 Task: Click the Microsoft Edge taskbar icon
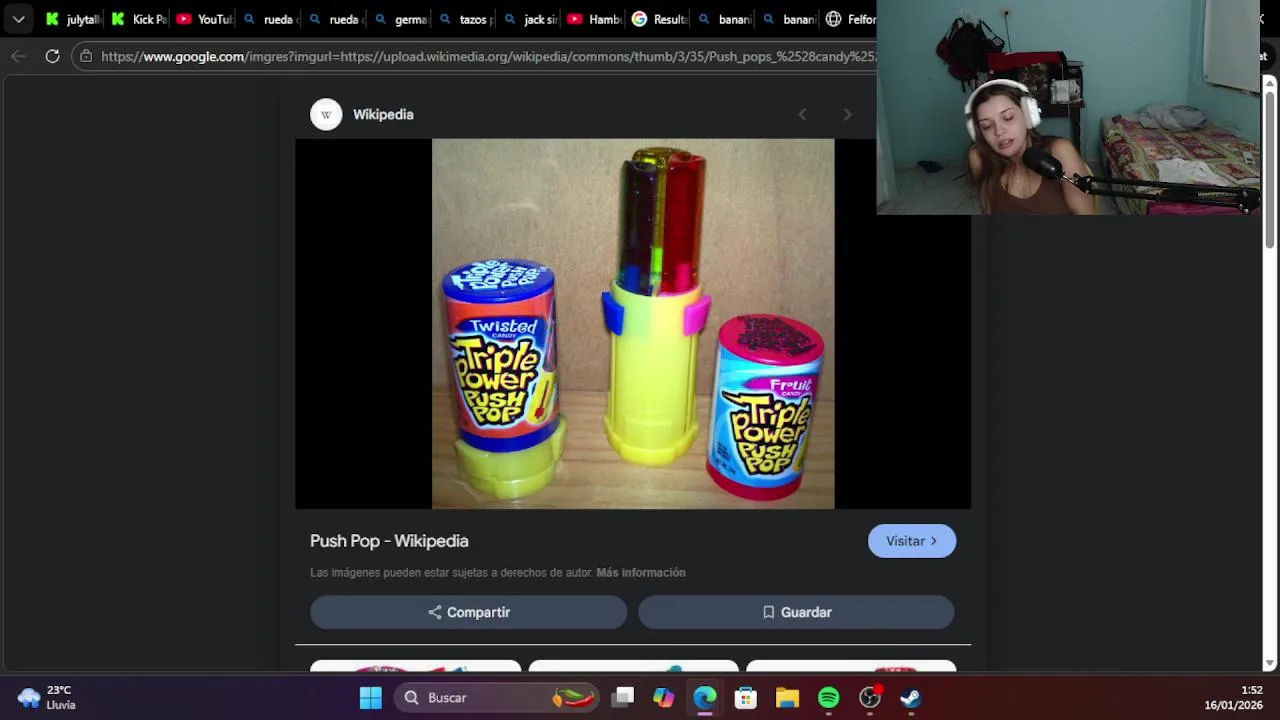click(x=705, y=698)
